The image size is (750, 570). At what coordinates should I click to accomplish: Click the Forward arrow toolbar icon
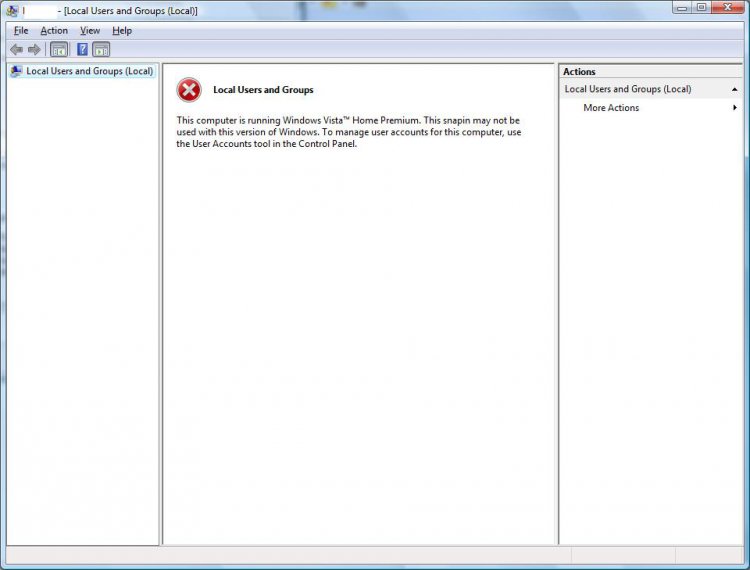[34, 50]
